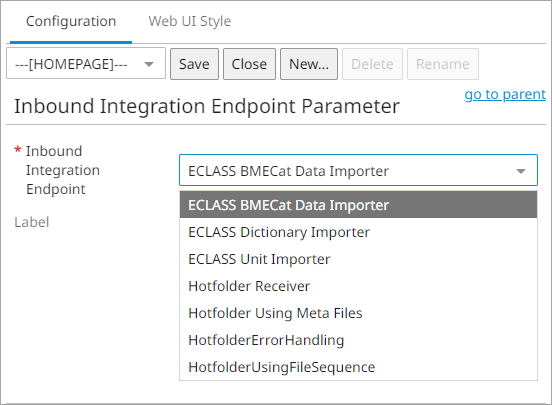Image resolution: width=552 pixels, height=405 pixels.
Task: Click the disabled Rename button
Action: click(x=443, y=64)
